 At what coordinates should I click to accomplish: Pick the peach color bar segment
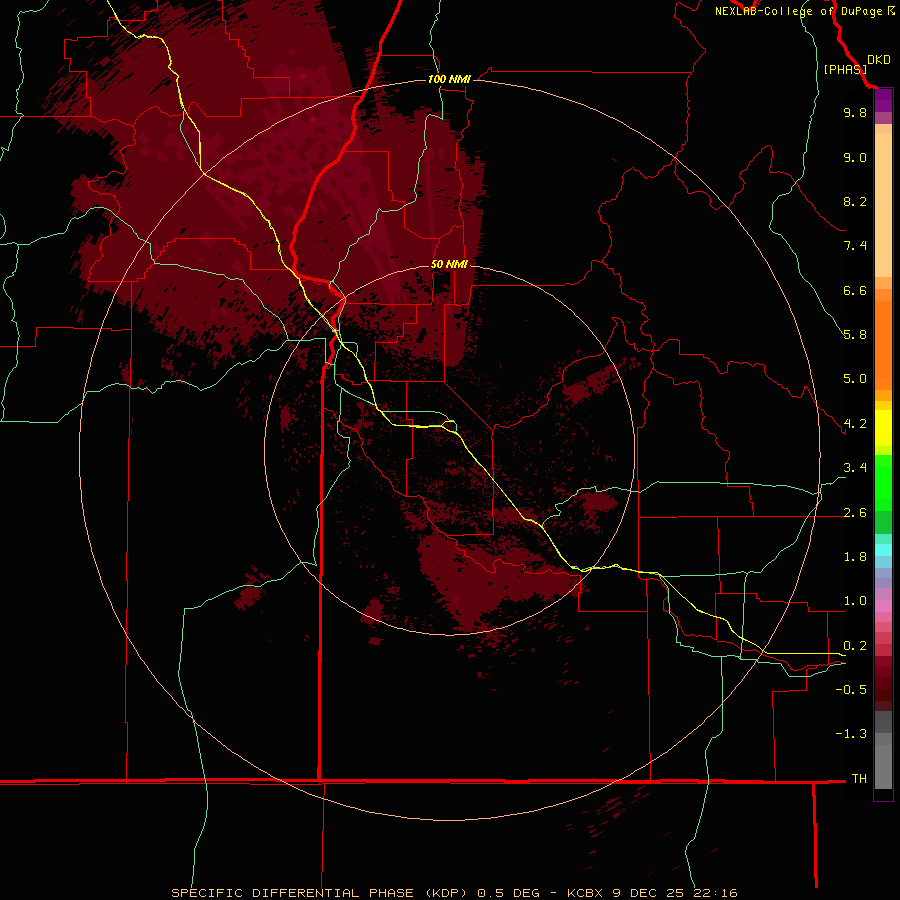[883, 205]
